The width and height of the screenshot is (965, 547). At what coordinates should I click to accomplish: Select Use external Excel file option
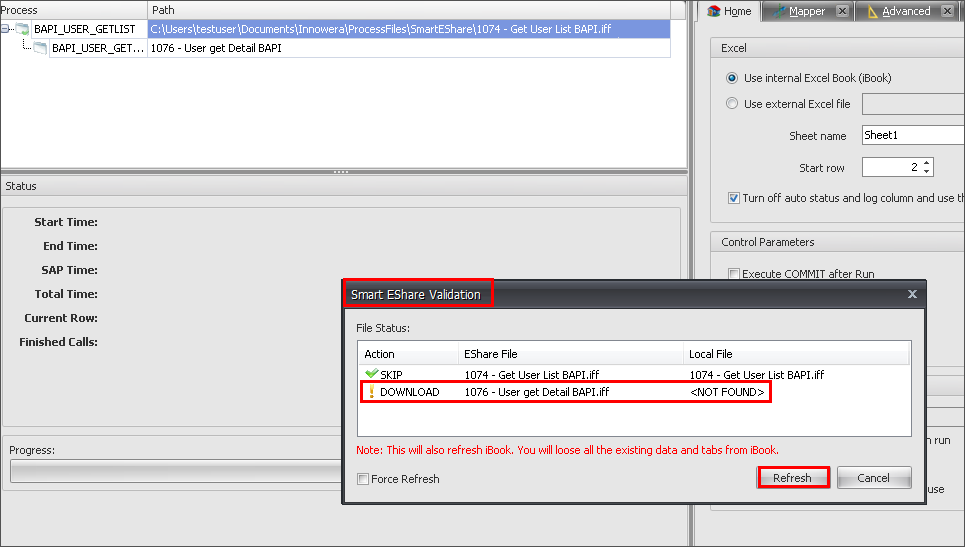(x=733, y=104)
